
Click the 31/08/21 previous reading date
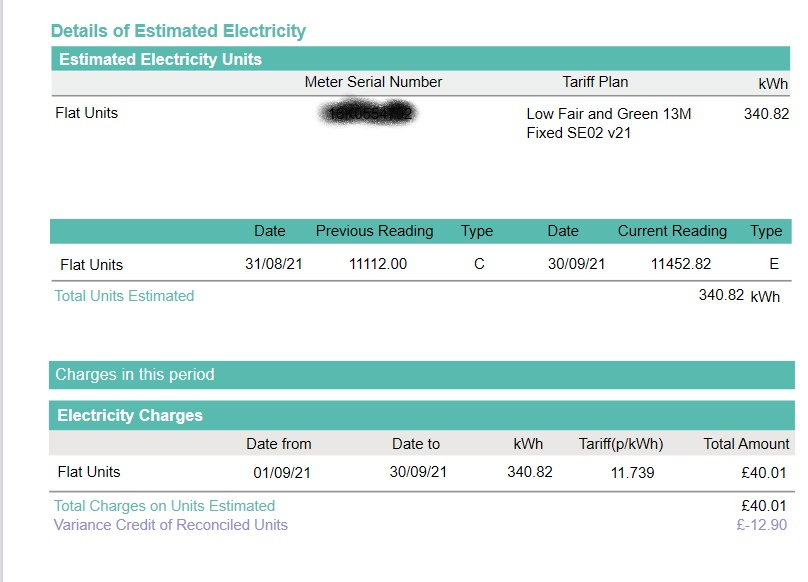[x=274, y=264]
